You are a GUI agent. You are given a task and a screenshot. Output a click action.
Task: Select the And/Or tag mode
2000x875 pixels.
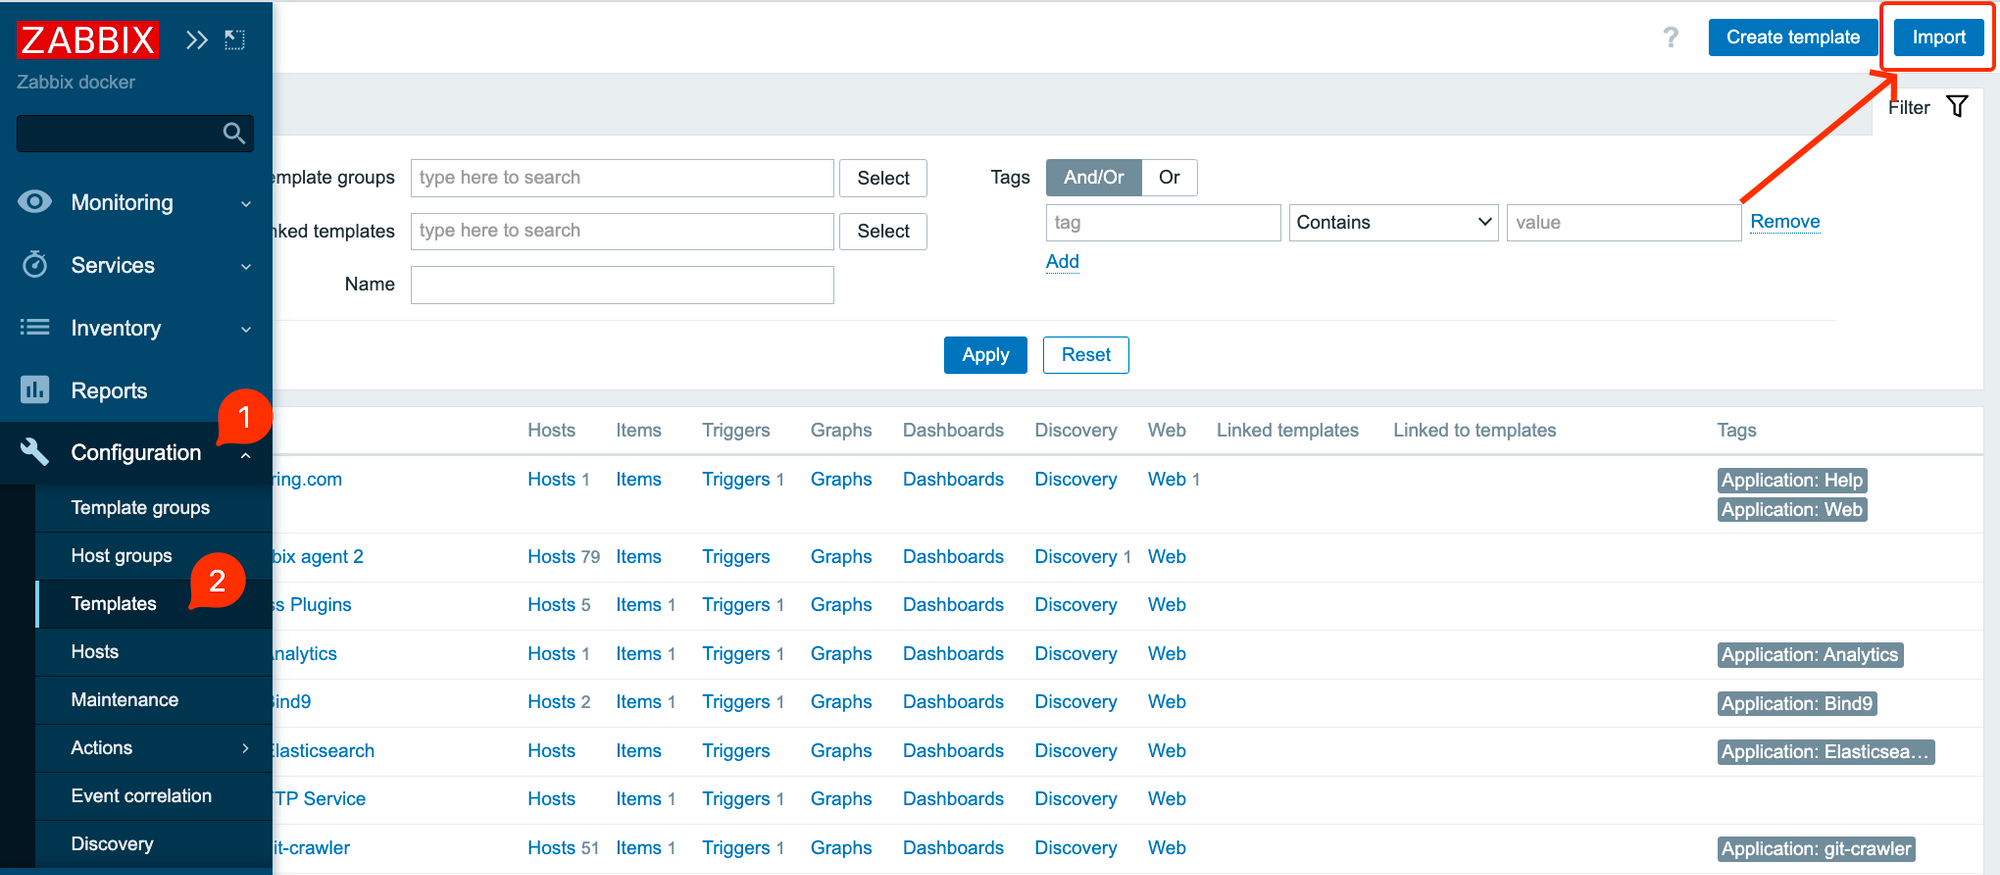click(1093, 178)
